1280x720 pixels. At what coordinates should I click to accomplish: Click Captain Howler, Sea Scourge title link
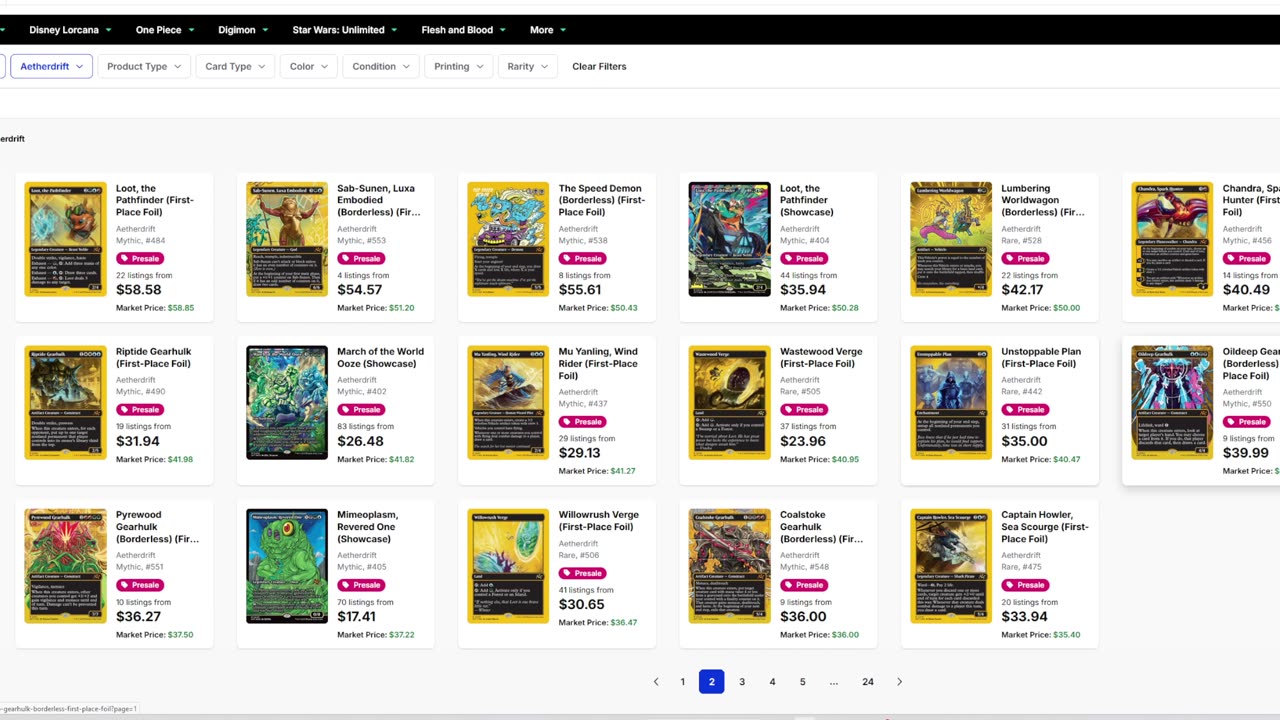1045,527
